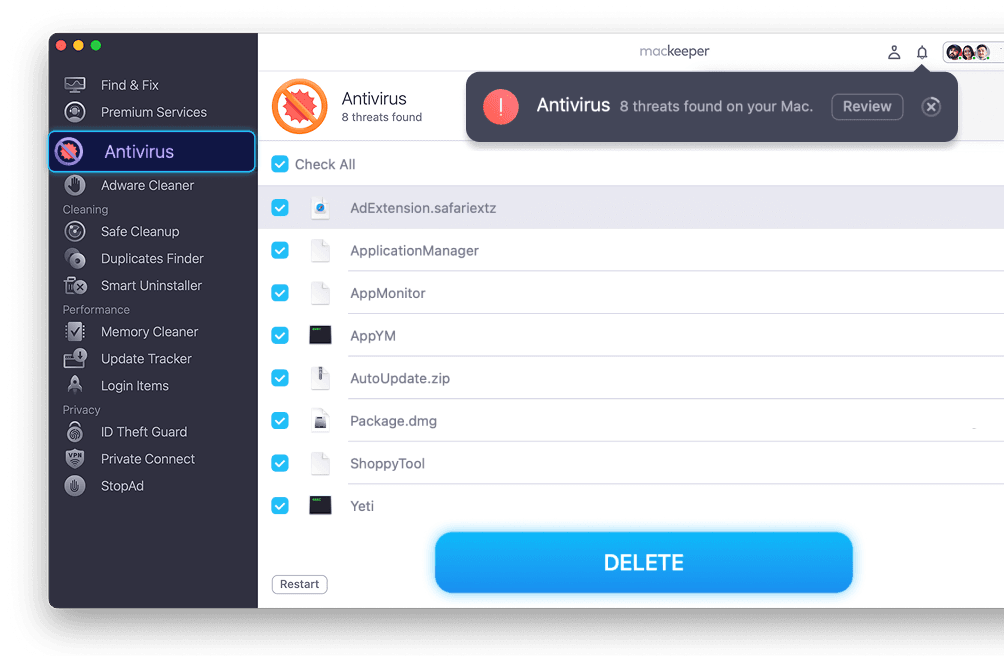Click the large Antivirus header icon

[300, 106]
